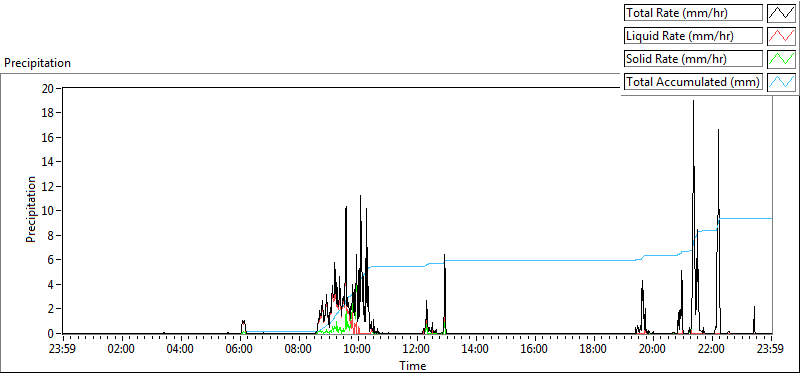
Task: Click the 16:00 time axis label
Action: [x=535, y=350]
